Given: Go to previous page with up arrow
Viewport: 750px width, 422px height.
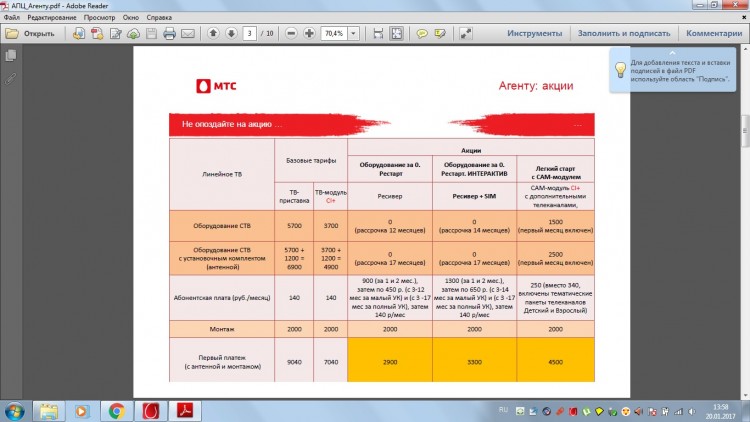Looking at the screenshot, I should click(213, 33).
